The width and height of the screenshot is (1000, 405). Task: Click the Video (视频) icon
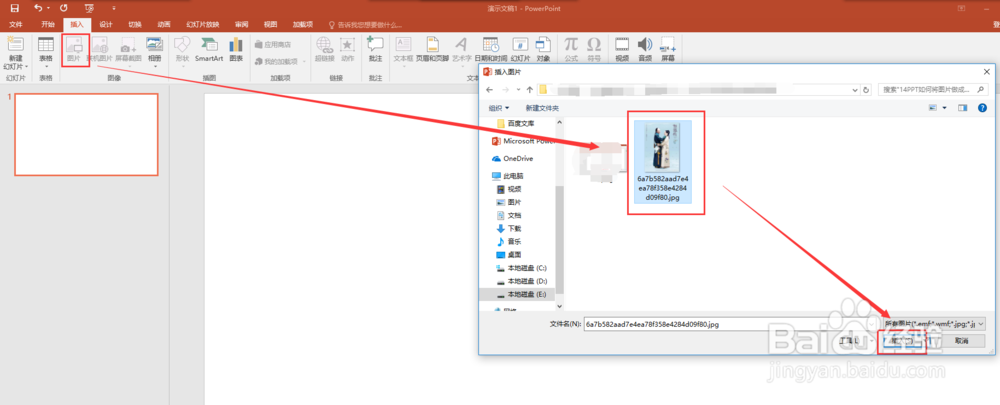click(622, 50)
